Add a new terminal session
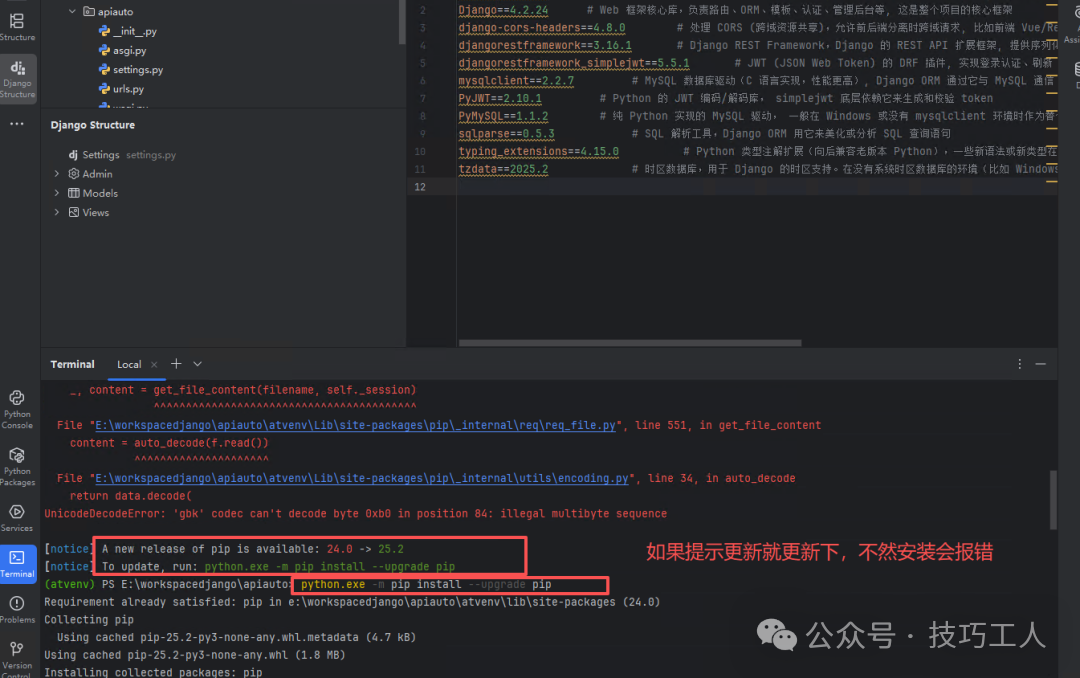The image size is (1080, 678). pos(176,364)
